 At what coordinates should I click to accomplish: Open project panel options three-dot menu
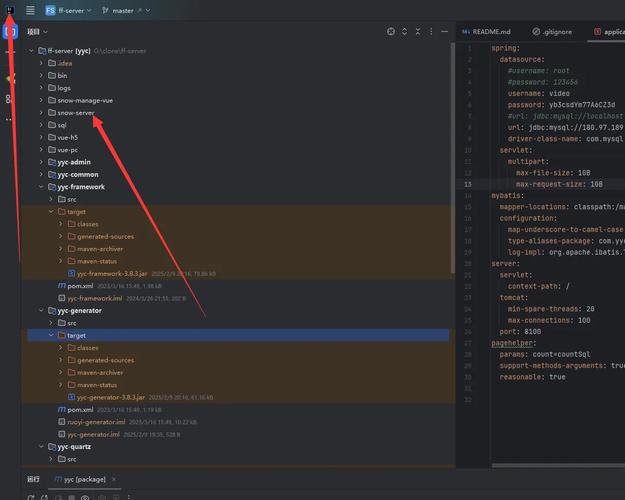tap(433, 32)
